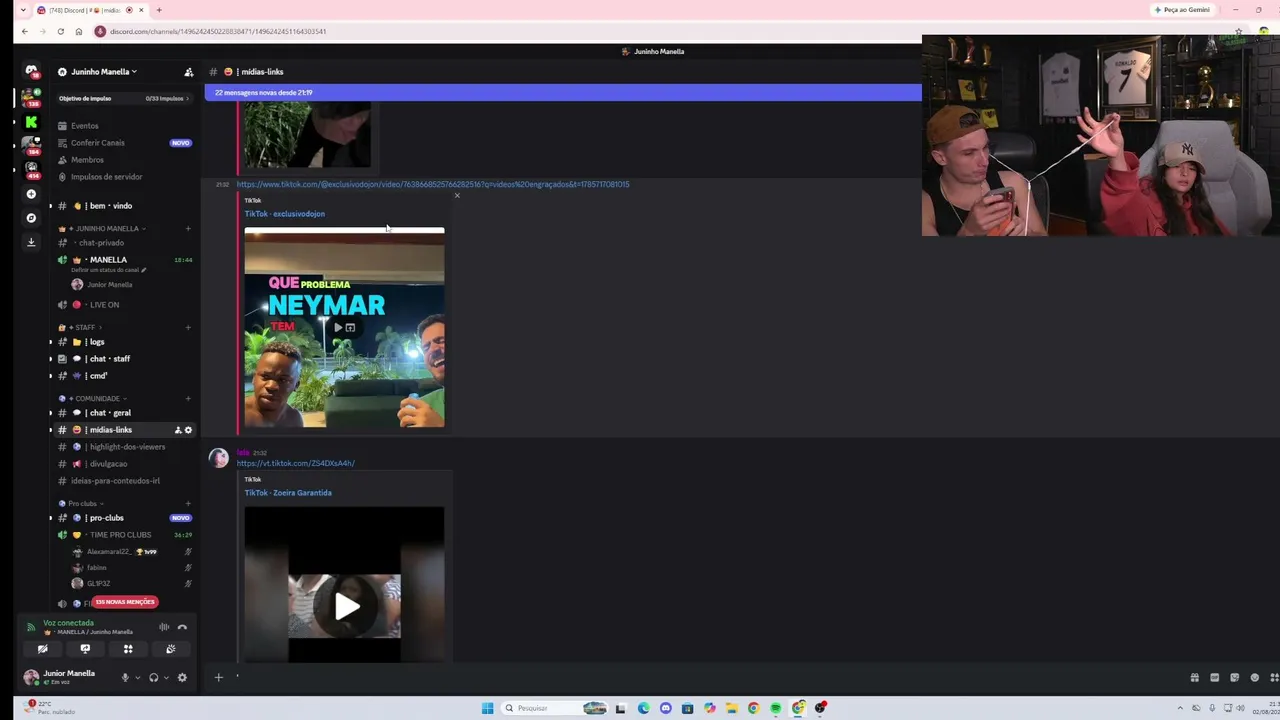
Task: Toggle camera on in voice panel
Action: click(43, 649)
